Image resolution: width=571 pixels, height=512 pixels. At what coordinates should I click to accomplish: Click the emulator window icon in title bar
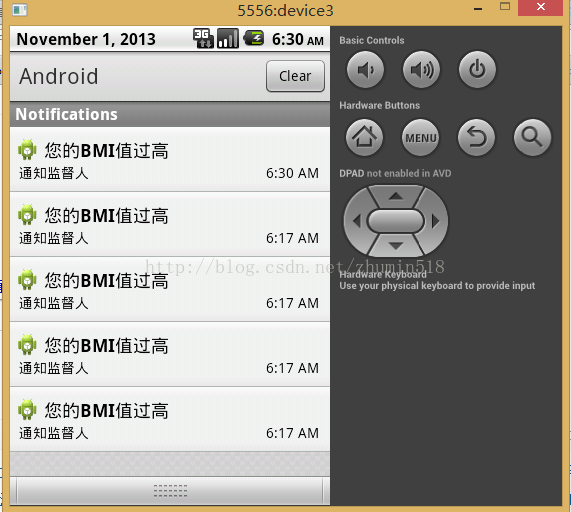(x=20, y=9)
